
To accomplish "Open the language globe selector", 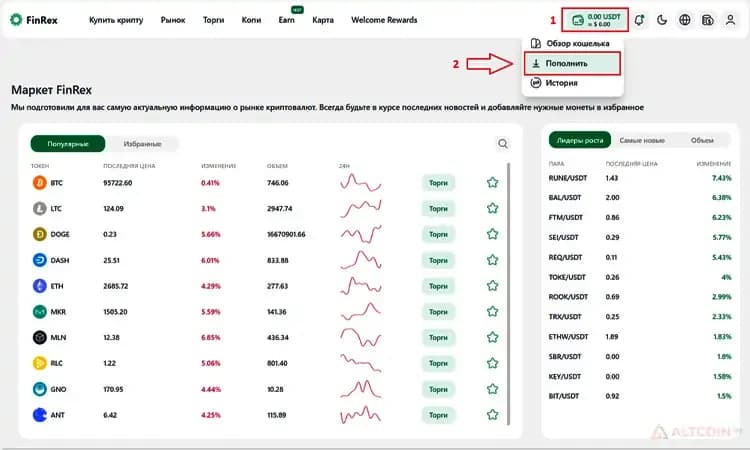I will (x=684, y=20).
